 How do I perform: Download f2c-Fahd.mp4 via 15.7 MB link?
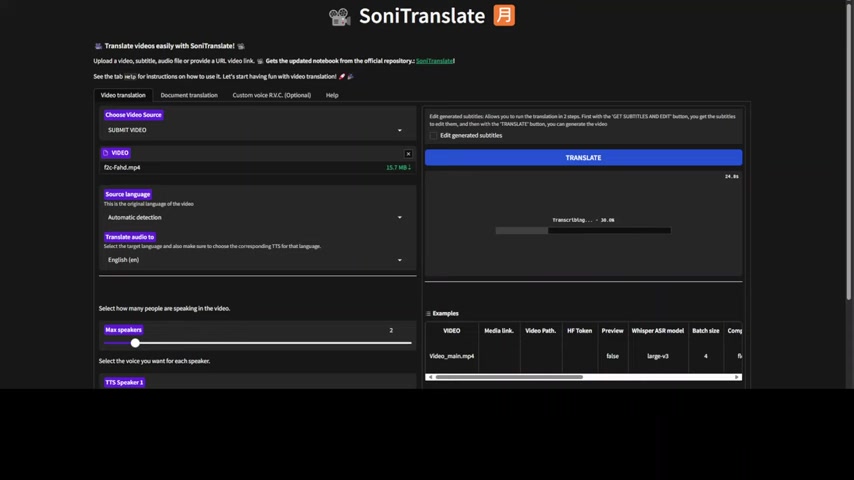point(398,167)
